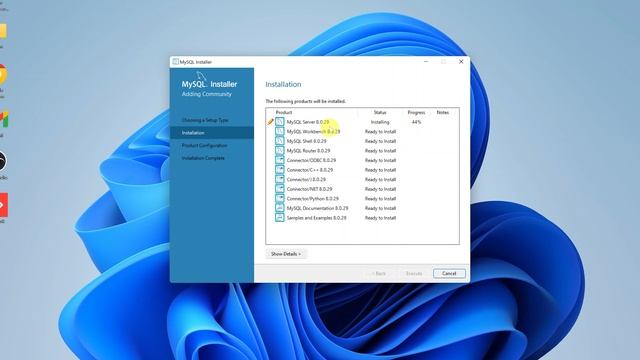Cancel the installation with Cancel button
The width and height of the screenshot is (640, 360).
tap(449, 273)
